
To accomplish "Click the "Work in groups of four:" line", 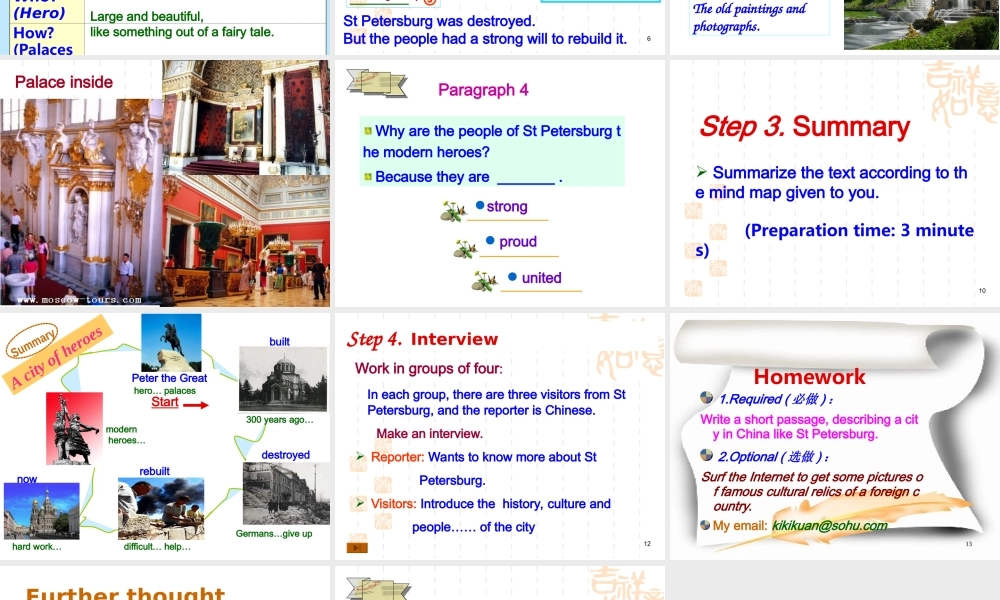I will [x=429, y=369].
